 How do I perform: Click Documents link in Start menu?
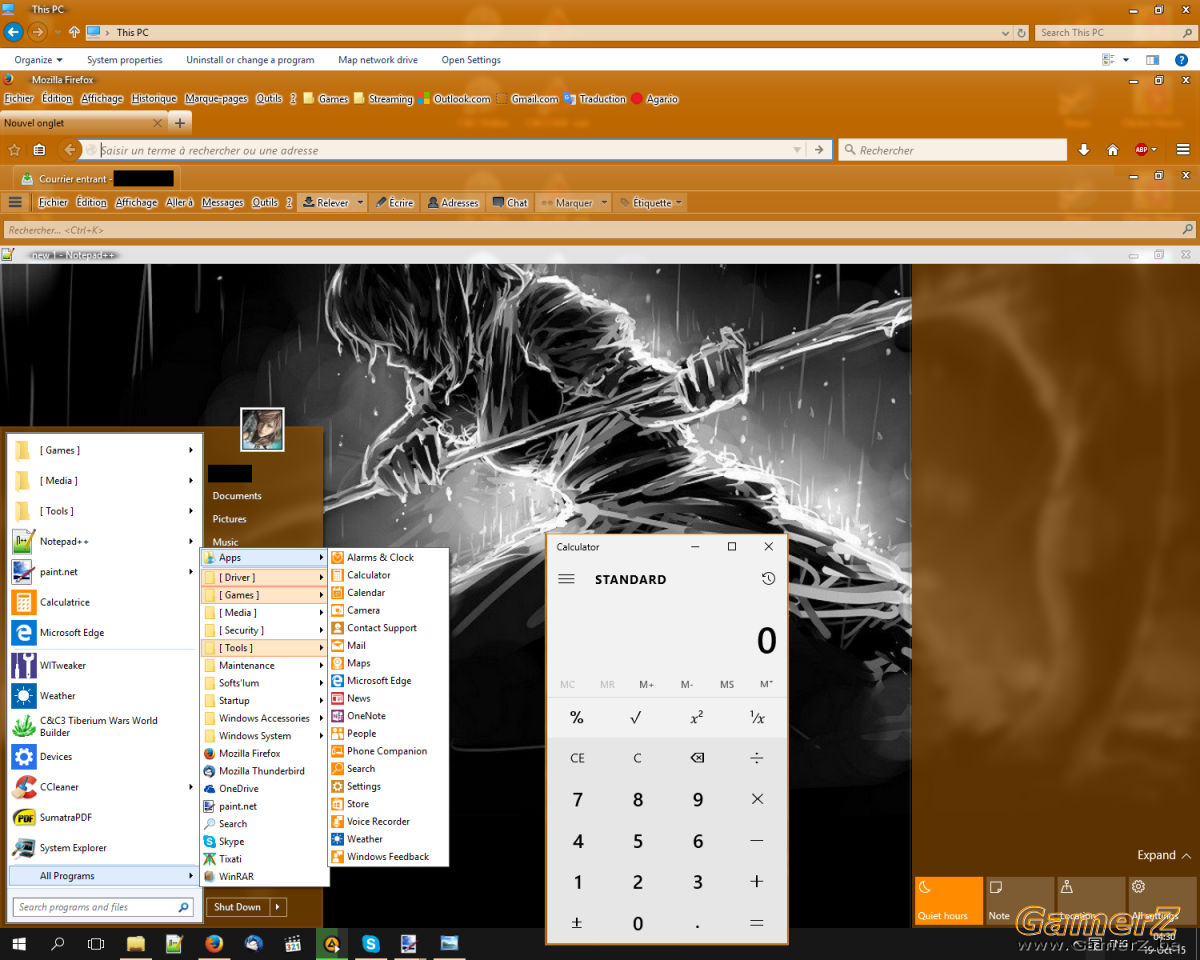tap(237, 496)
